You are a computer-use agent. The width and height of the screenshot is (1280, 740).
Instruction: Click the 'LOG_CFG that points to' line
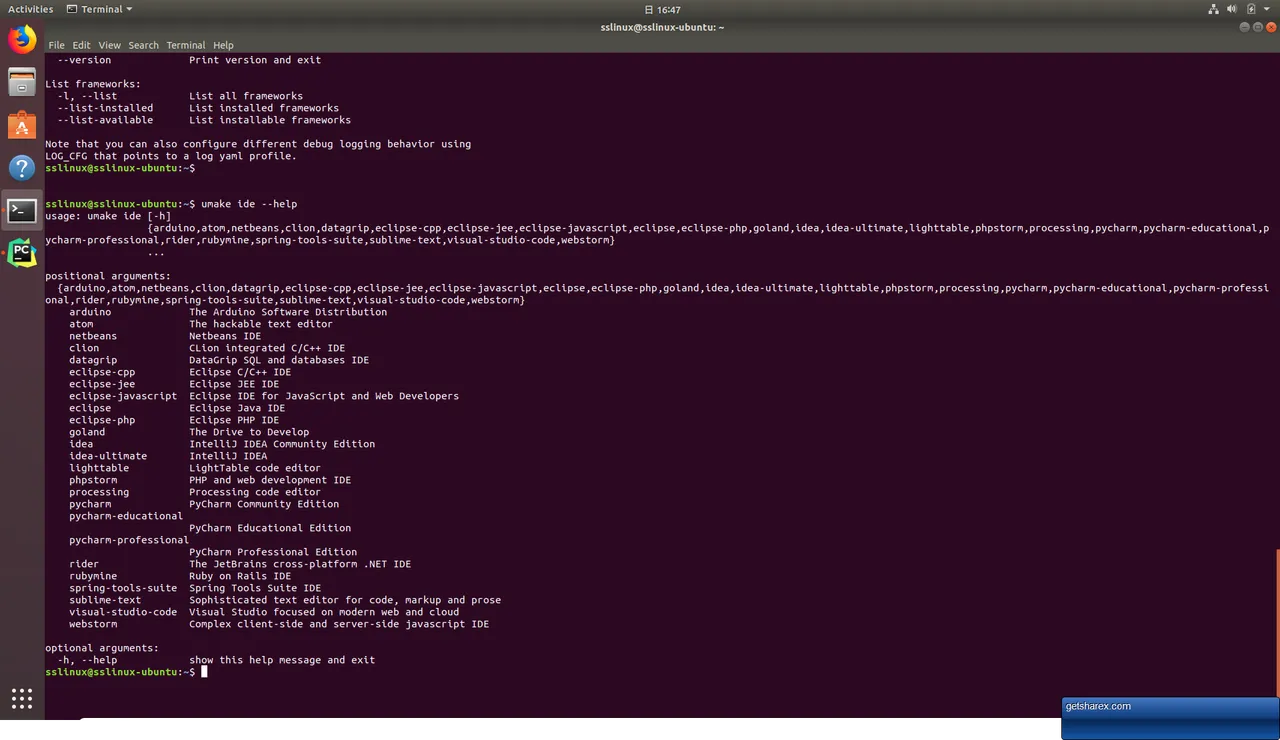[171, 156]
